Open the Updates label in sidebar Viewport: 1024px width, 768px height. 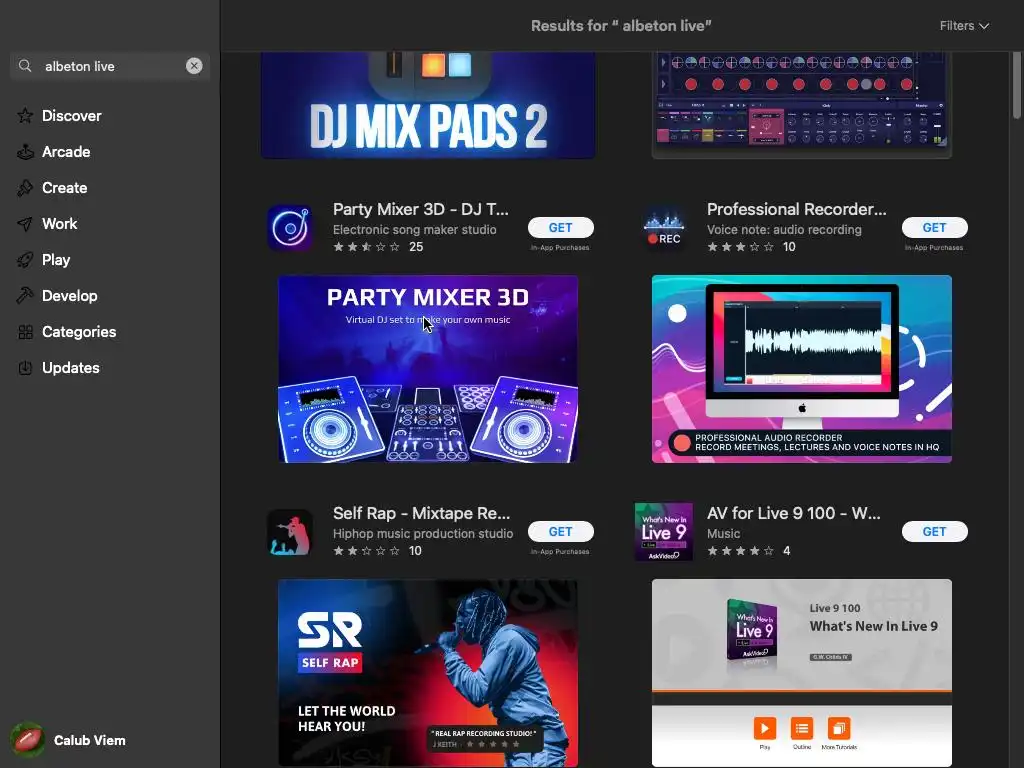(x=71, y=368)
